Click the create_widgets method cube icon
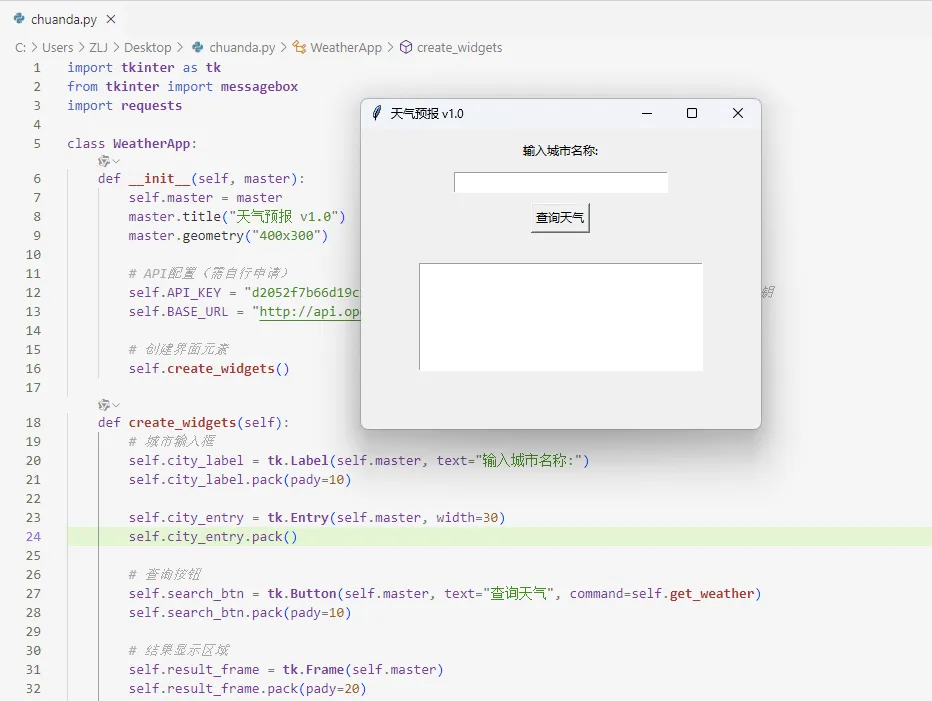The image size is (932, 701). [x=406, y=47]
